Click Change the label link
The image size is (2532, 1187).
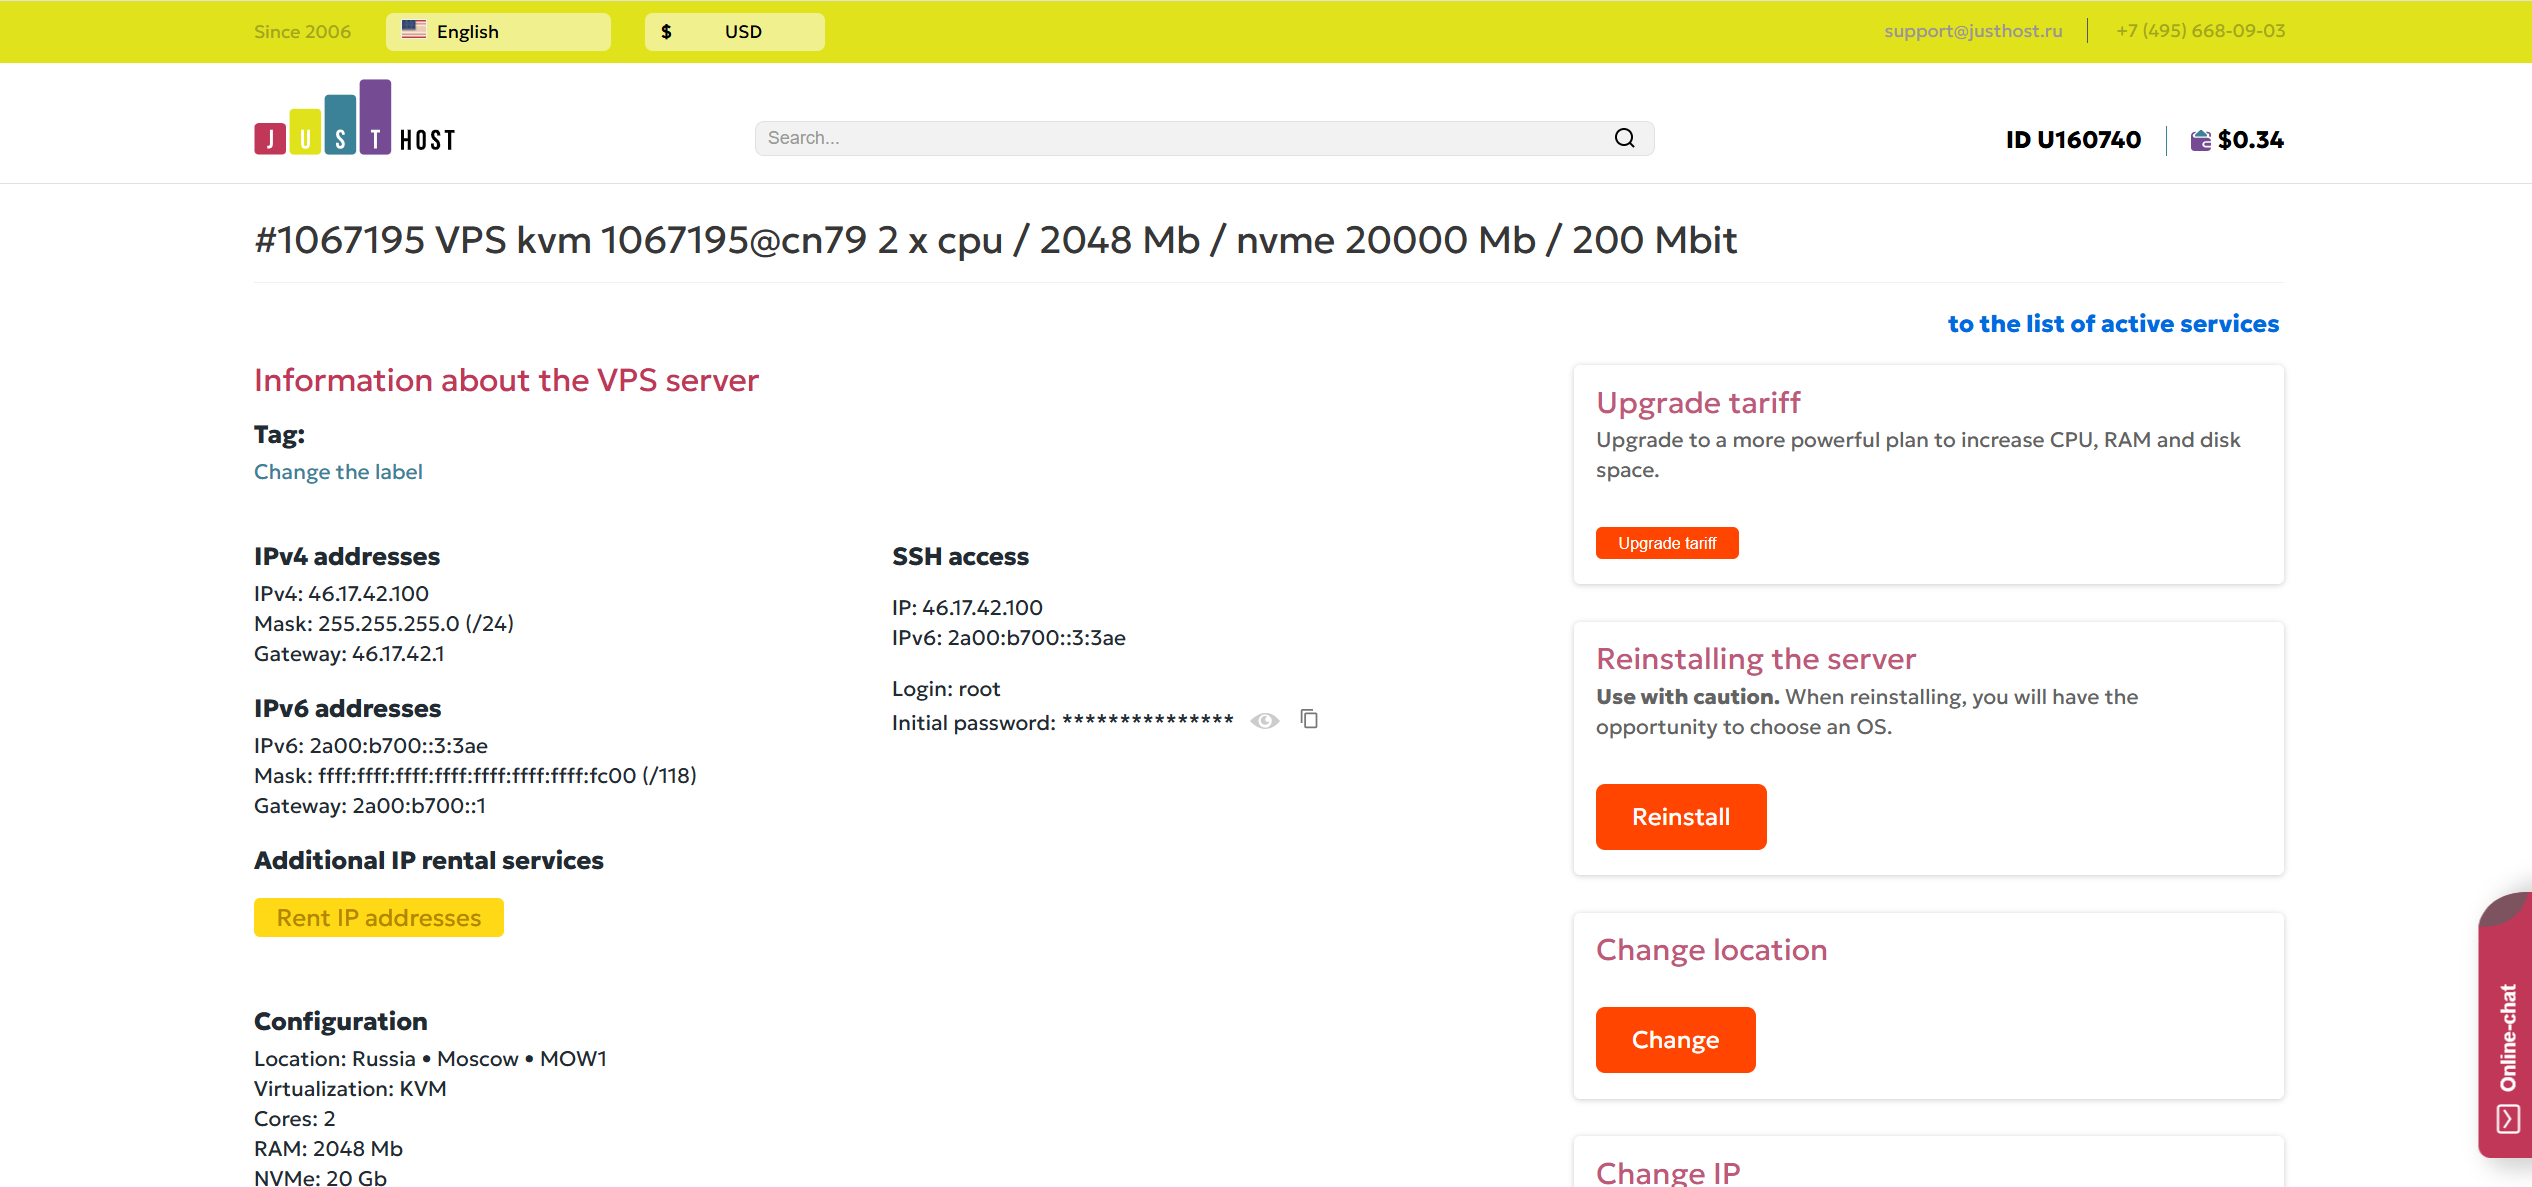(x=338, y=472)
